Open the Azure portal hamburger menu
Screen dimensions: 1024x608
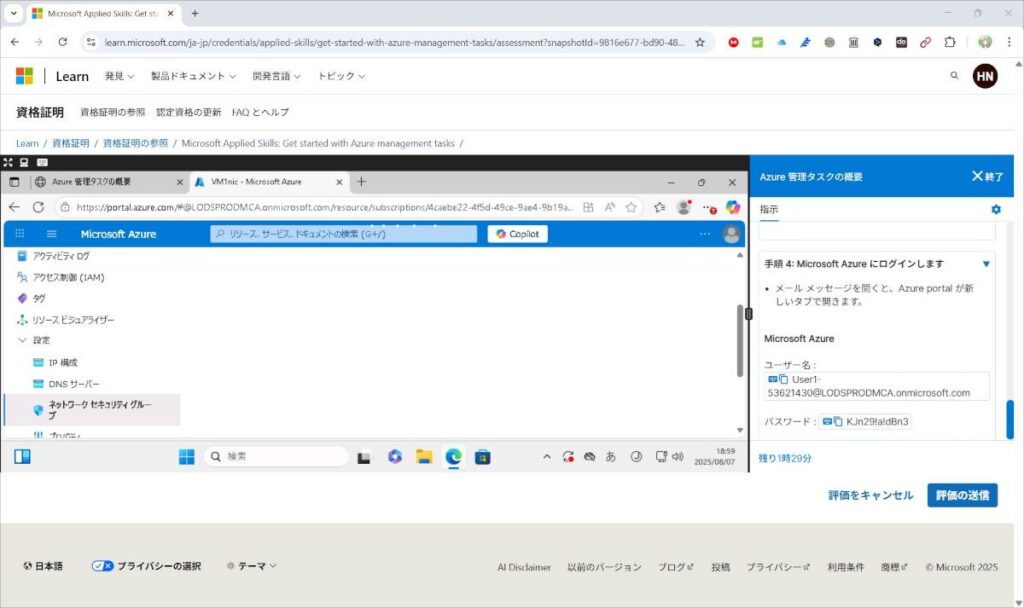[x=52, y=234]
